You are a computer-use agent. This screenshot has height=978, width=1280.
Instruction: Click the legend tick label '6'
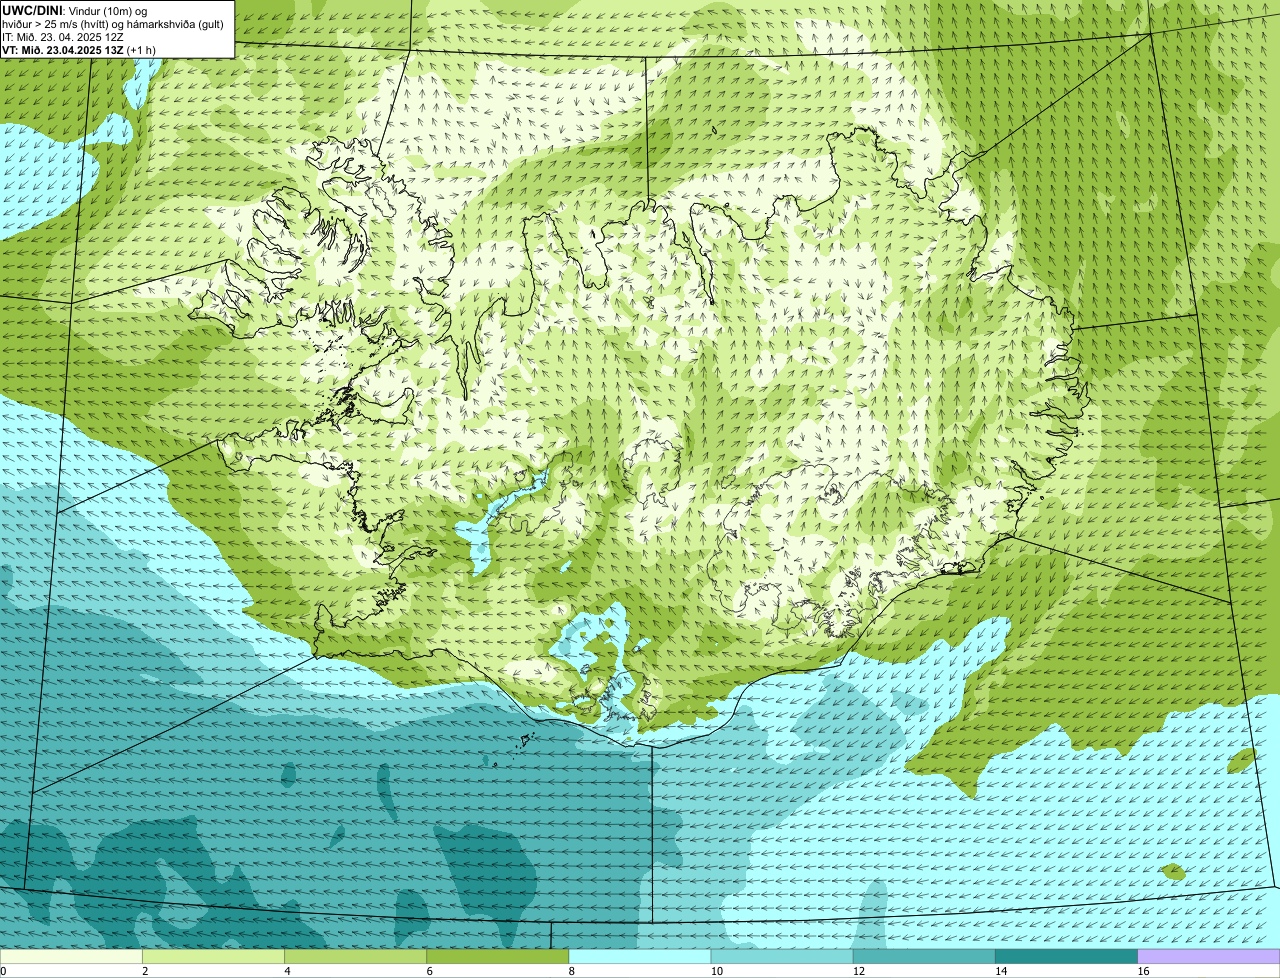(430, 971)
